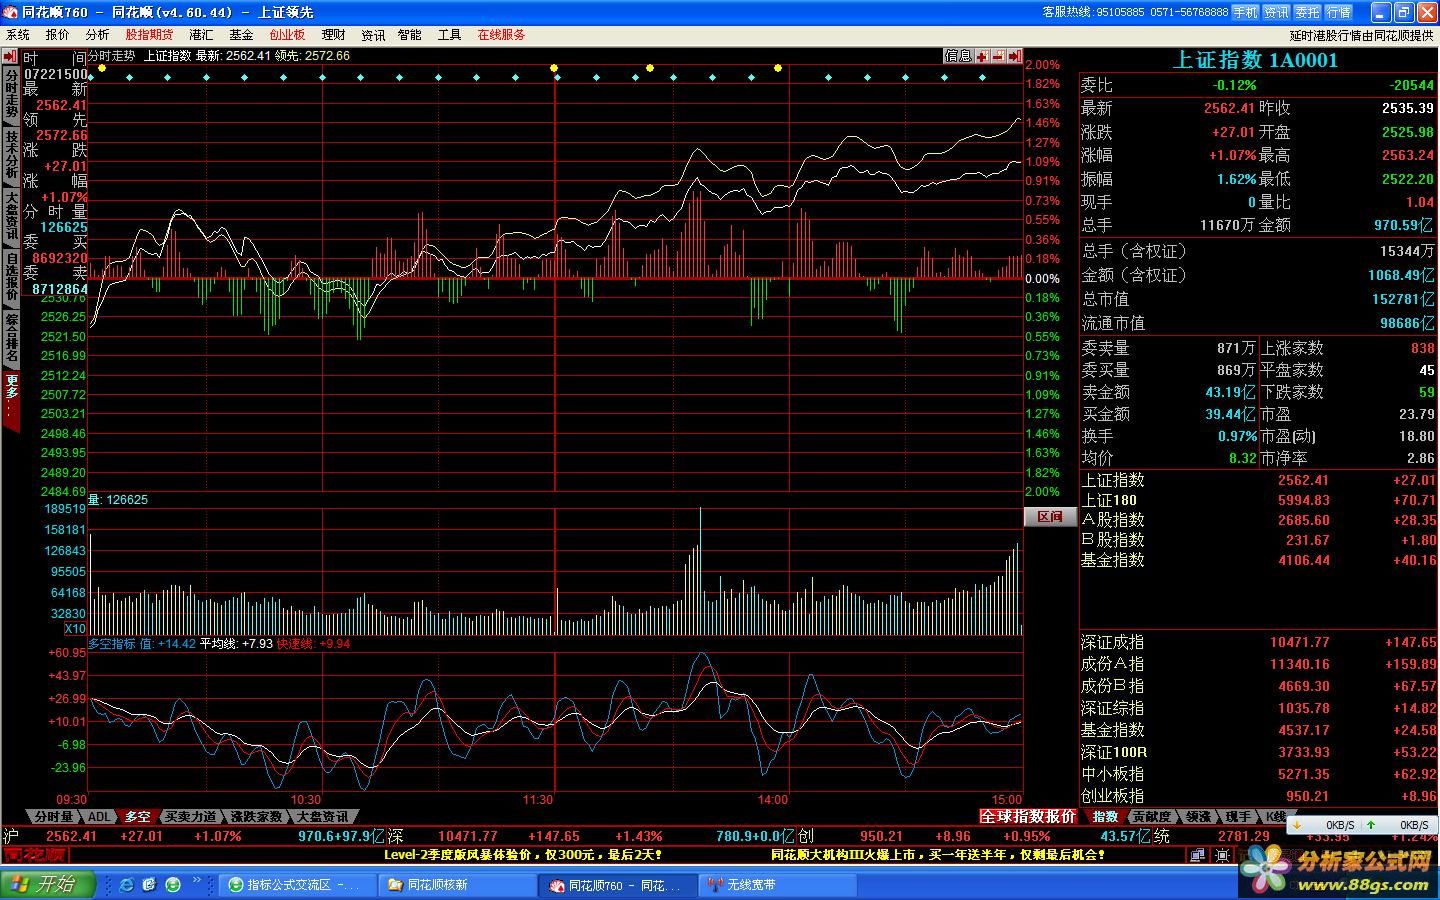1440x900 pixels.
Task: Click the 委托 button in the title bar
Action: (x=1307, y=12)
